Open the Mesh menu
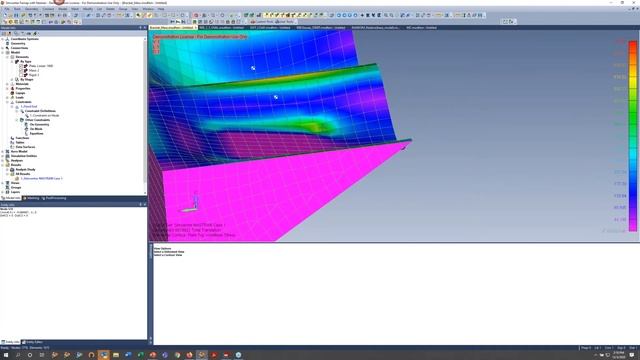This screenshot has height=360, width=640. click(75, 9)
